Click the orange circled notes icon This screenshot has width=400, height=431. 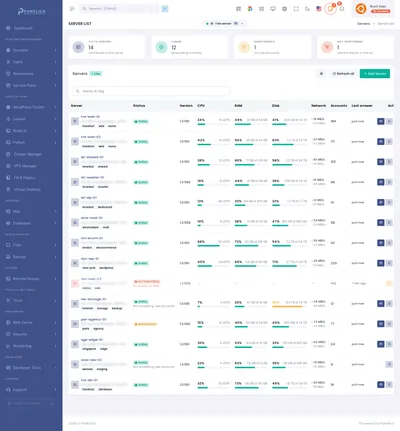[x=330, y=9]
